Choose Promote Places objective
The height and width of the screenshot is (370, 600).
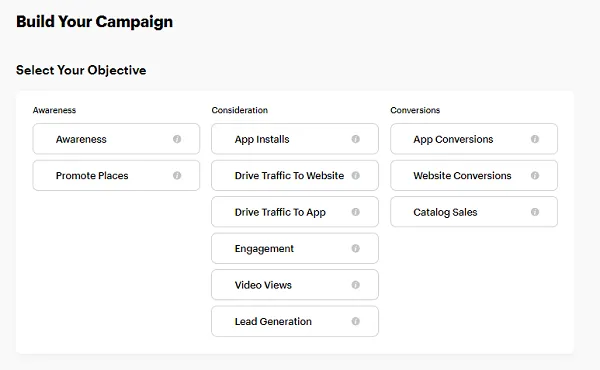pos(116,175)
